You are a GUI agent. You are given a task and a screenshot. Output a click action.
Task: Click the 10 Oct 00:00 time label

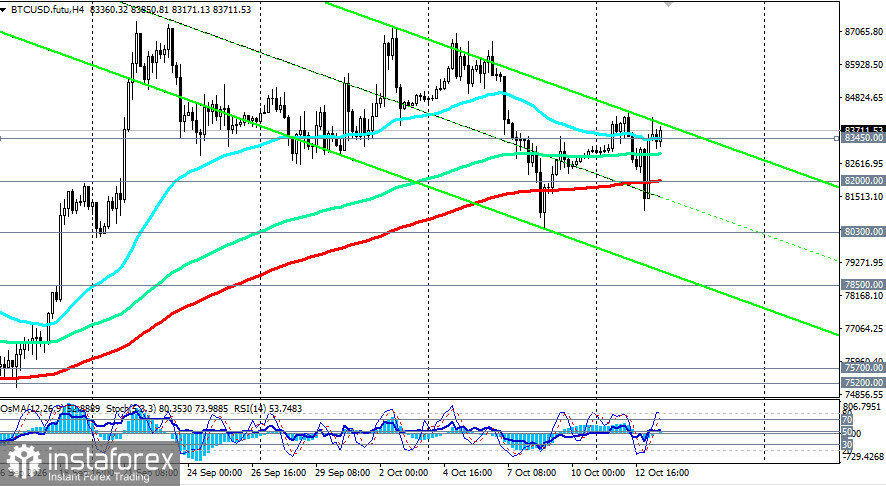pos(598,473)
